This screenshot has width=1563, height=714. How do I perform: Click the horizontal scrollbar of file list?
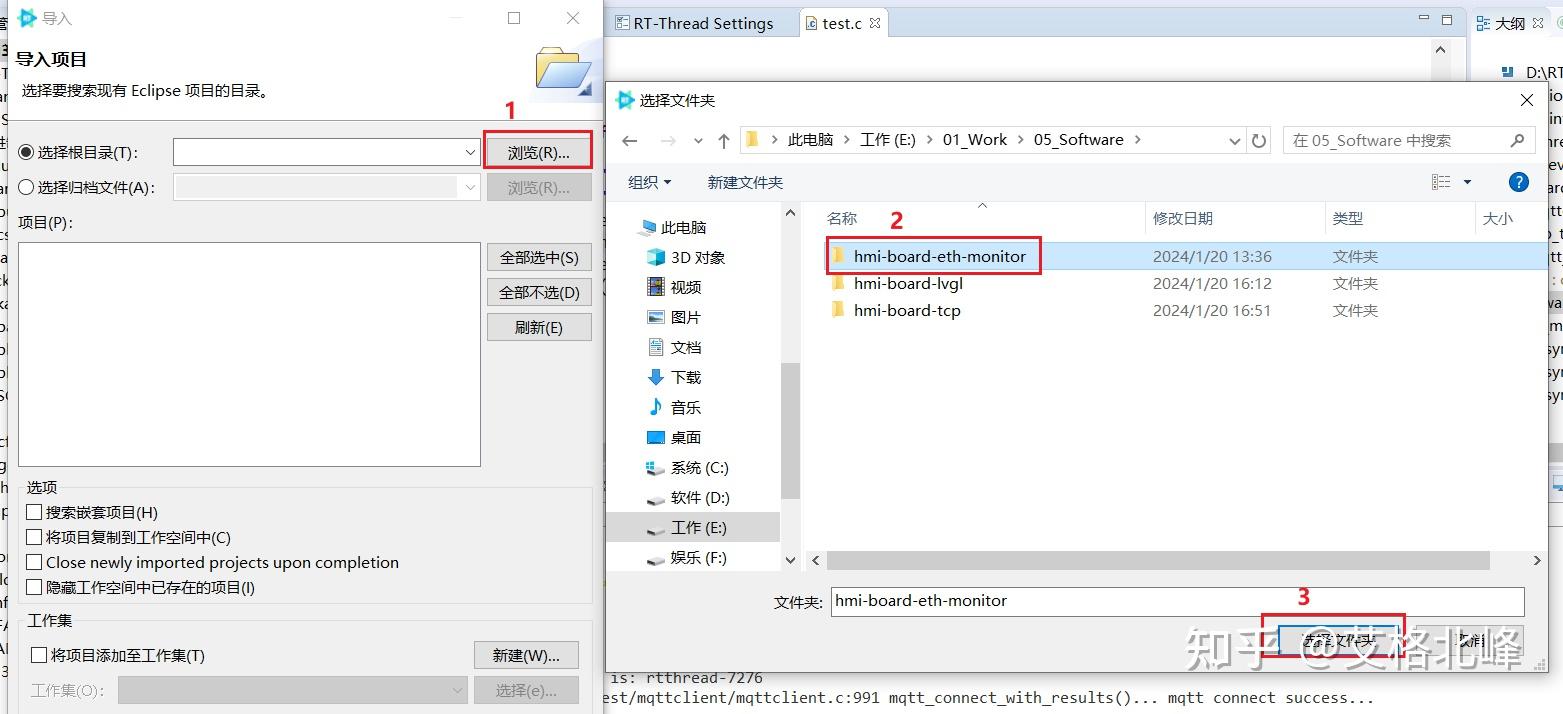[1158, 561]
